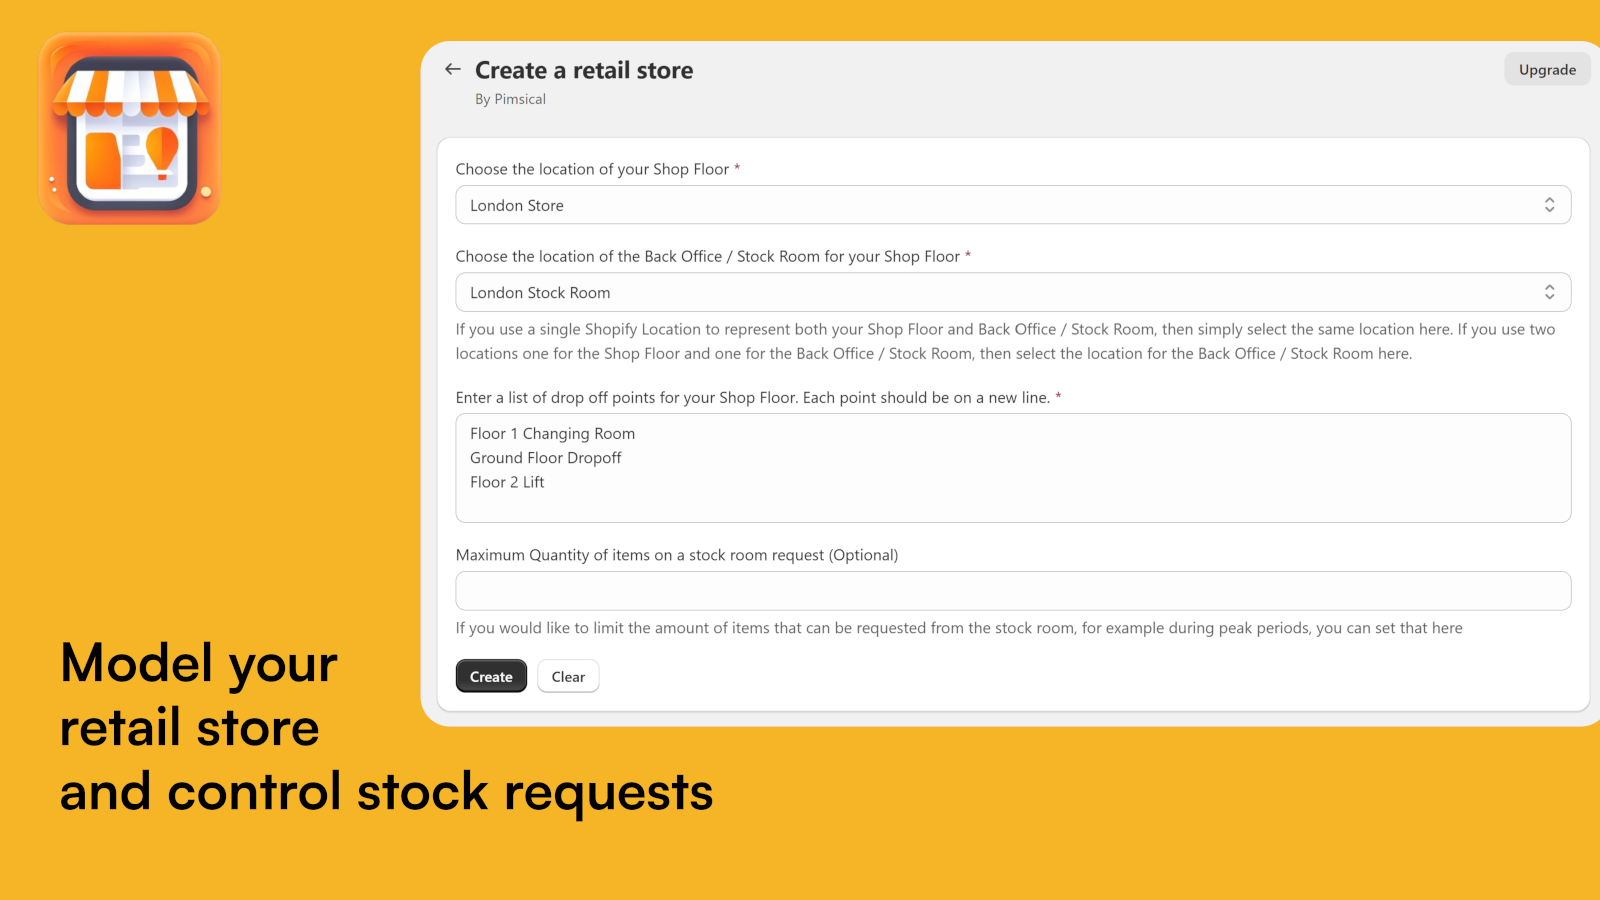Click the back arrow to exit store creation
Screen dimensions: 1600x900
coord(453,69)
